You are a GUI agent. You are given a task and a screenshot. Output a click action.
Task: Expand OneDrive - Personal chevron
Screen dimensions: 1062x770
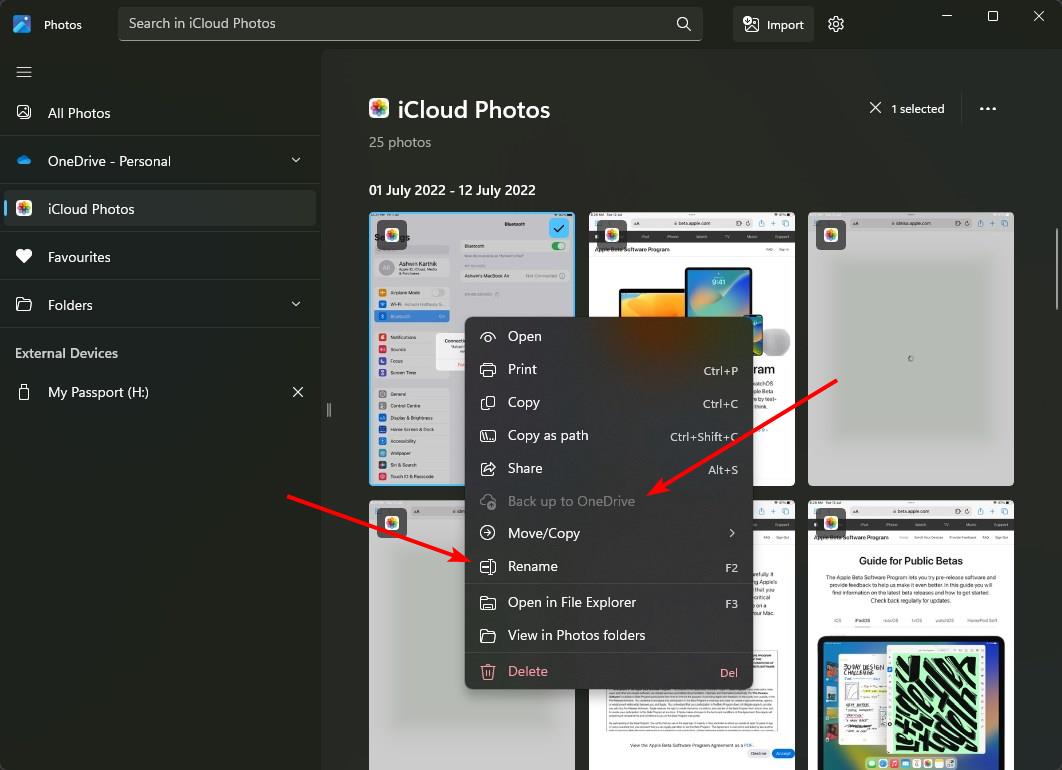(x=296, y=161)
